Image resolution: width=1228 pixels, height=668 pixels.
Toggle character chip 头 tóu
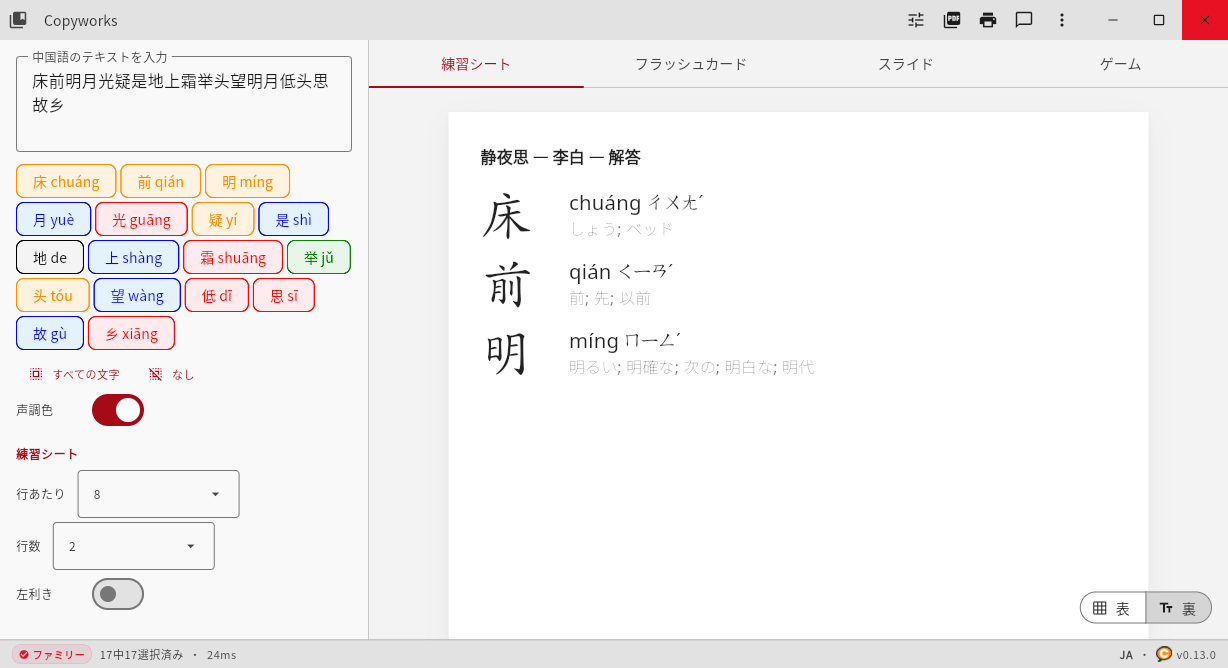53,295
